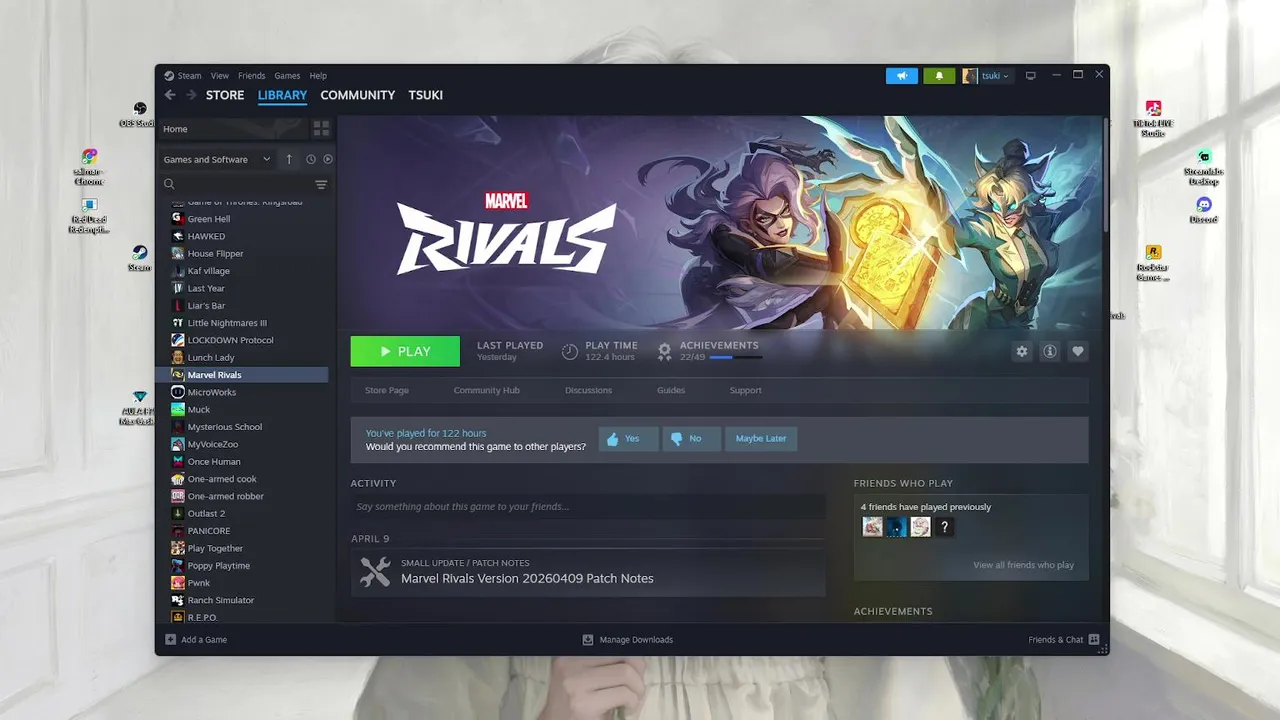Launch Marvel Rivals with the Play button

[405, 352]
